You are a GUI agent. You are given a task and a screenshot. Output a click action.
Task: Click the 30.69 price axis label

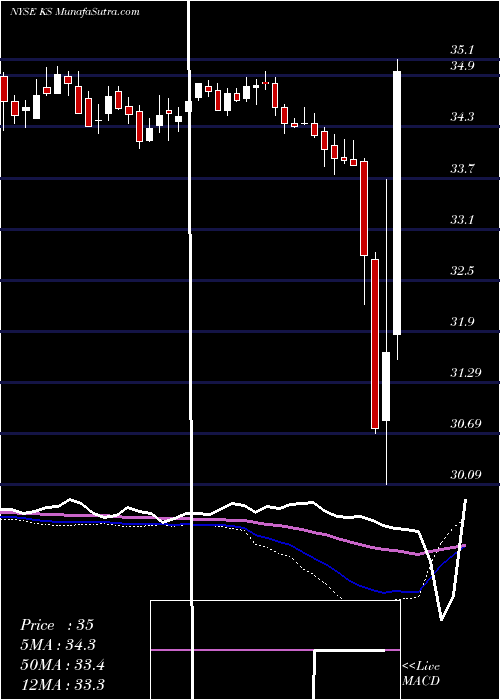pyautogui.click(x=466, y=423)
